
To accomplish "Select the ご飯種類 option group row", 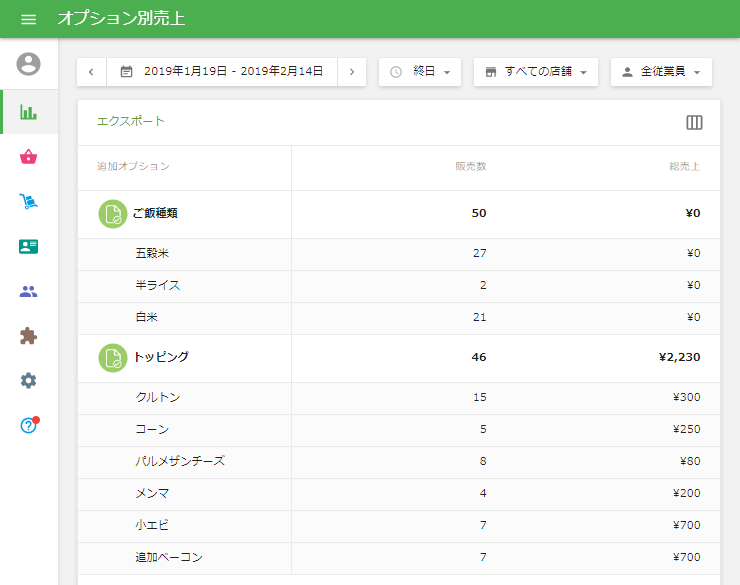I will [x=155, y=214].
